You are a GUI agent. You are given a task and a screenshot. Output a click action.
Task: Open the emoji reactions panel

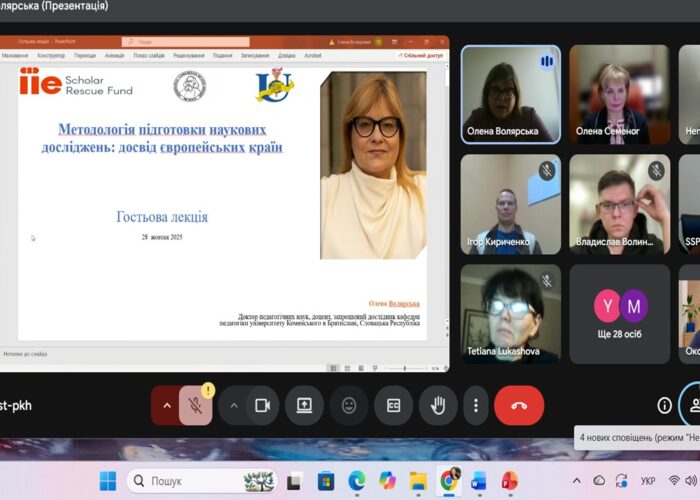coord(349,405)
